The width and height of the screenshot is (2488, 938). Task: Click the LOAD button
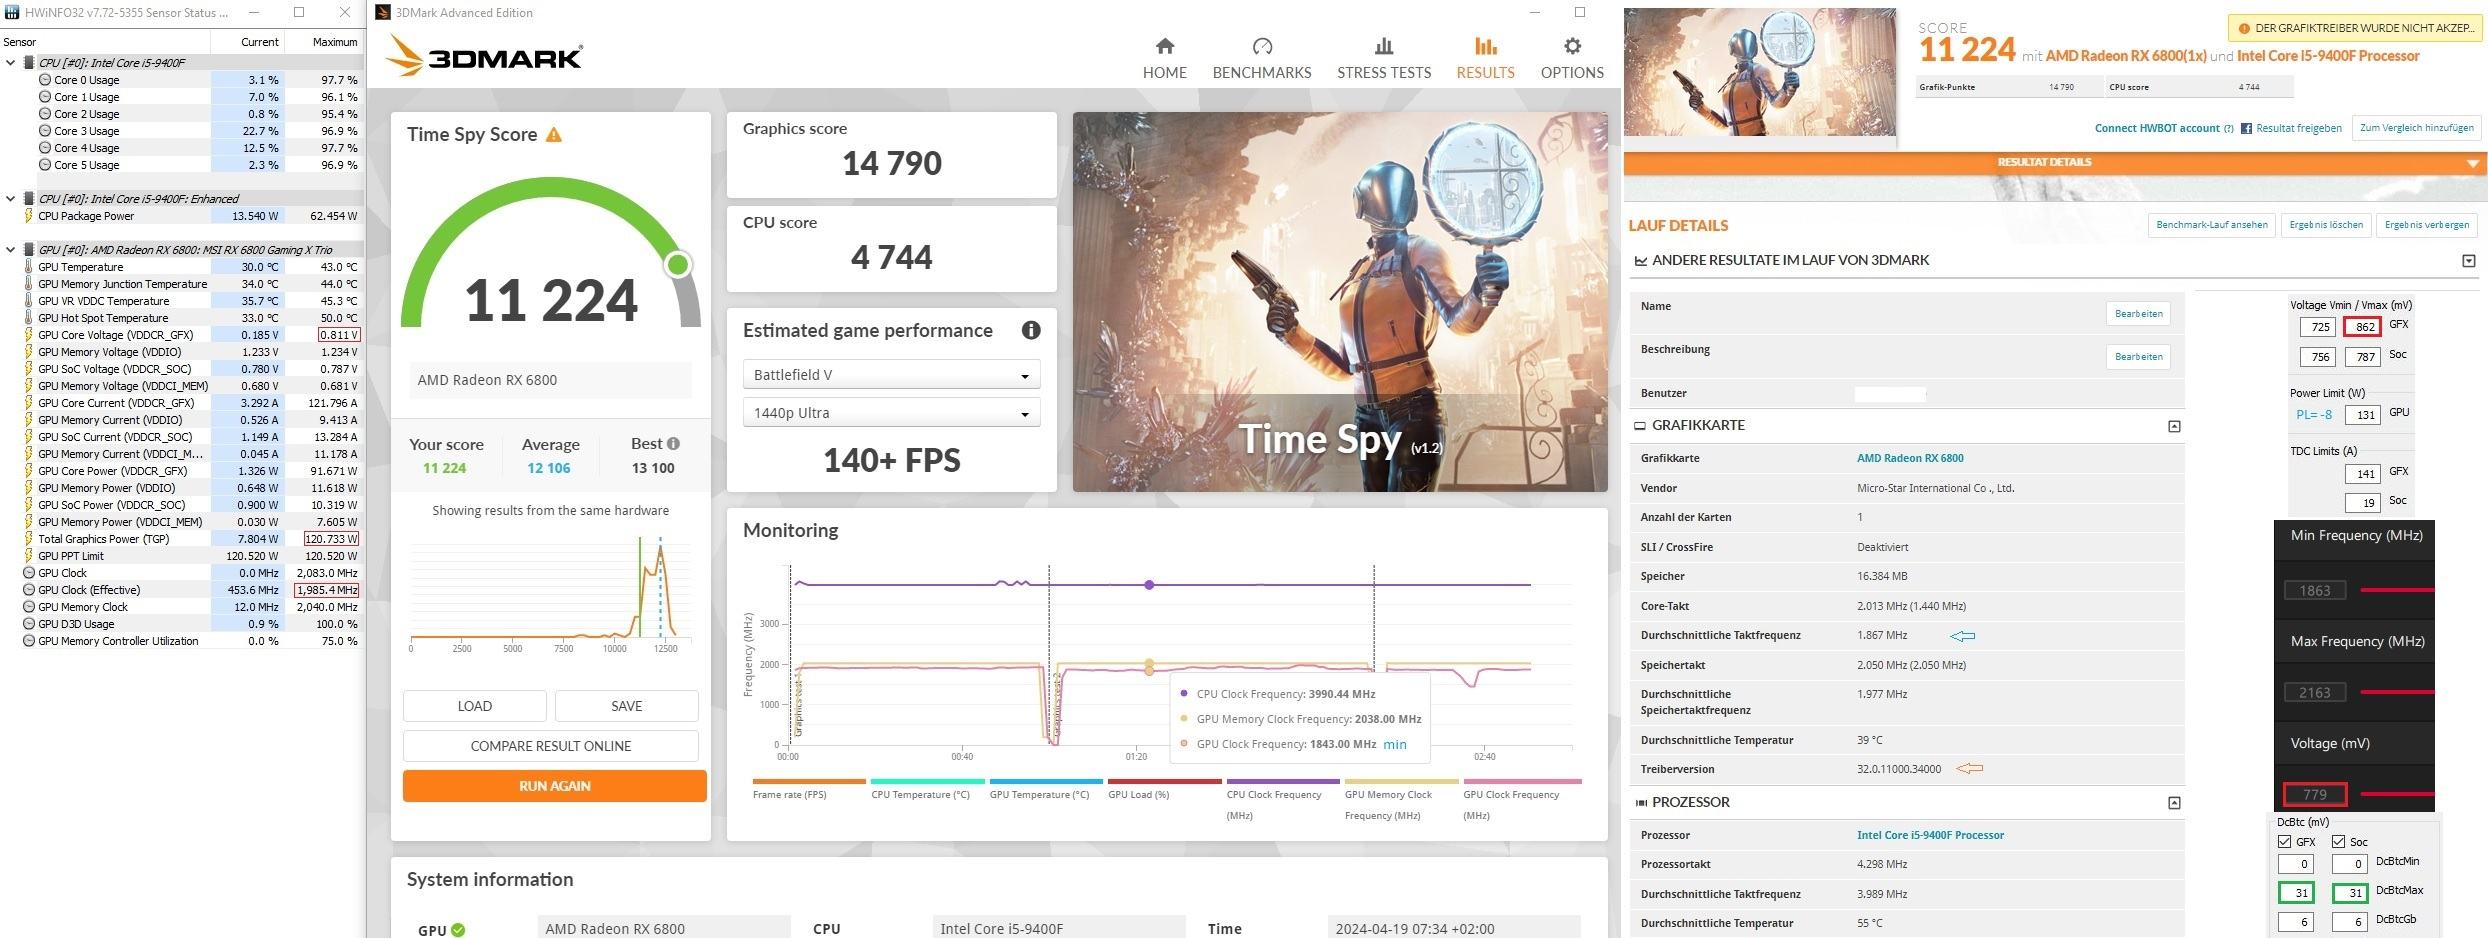(475, 706)
